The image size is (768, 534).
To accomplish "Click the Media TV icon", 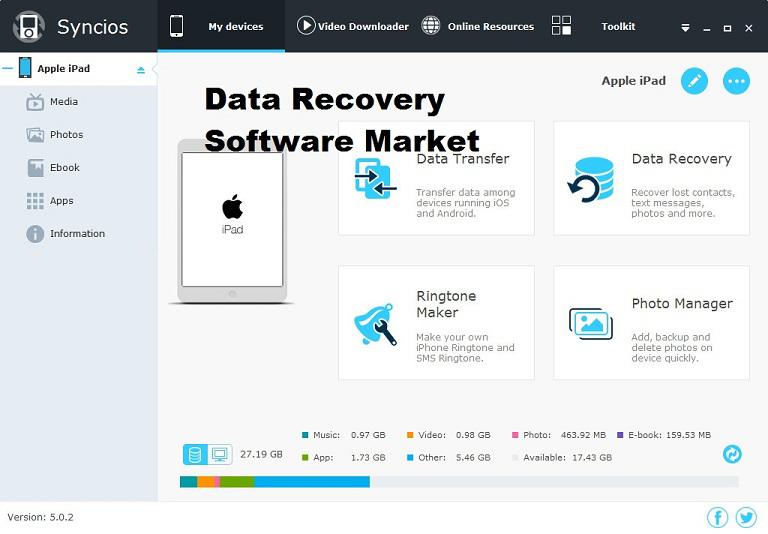I will [35, 102].
